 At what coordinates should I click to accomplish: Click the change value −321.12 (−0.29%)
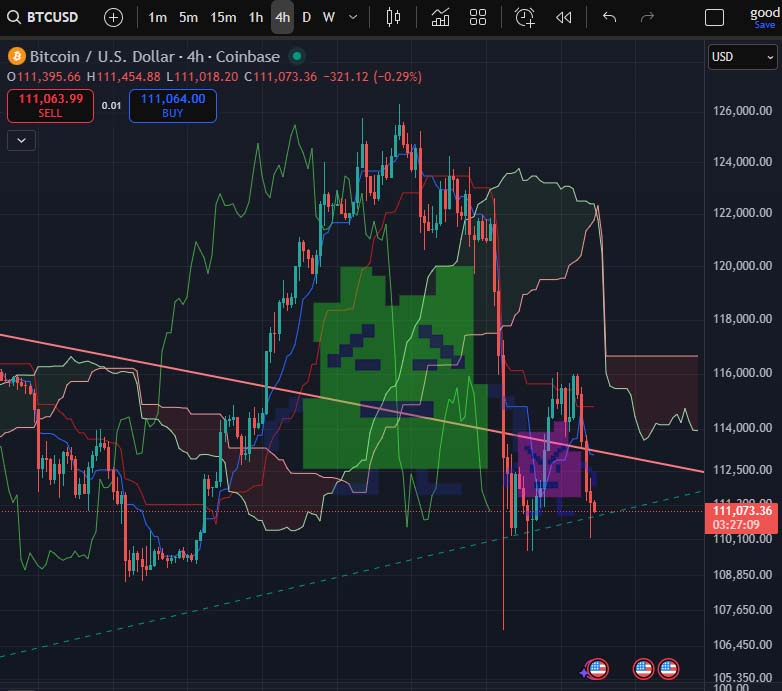tap(373, 77)
